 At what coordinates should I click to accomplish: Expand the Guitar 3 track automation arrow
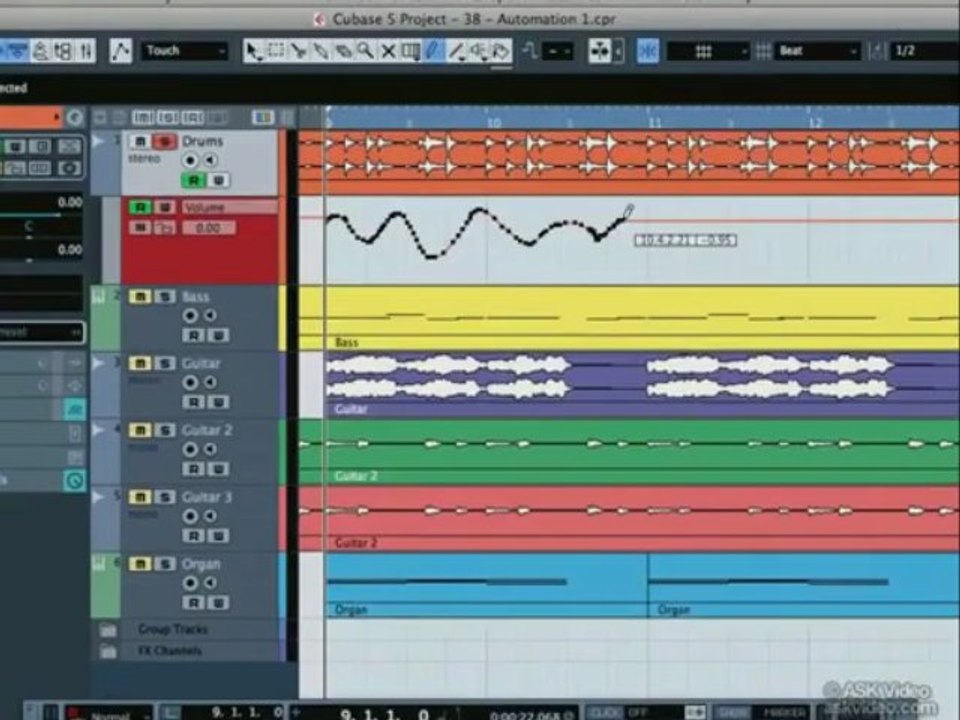point(98,497)
